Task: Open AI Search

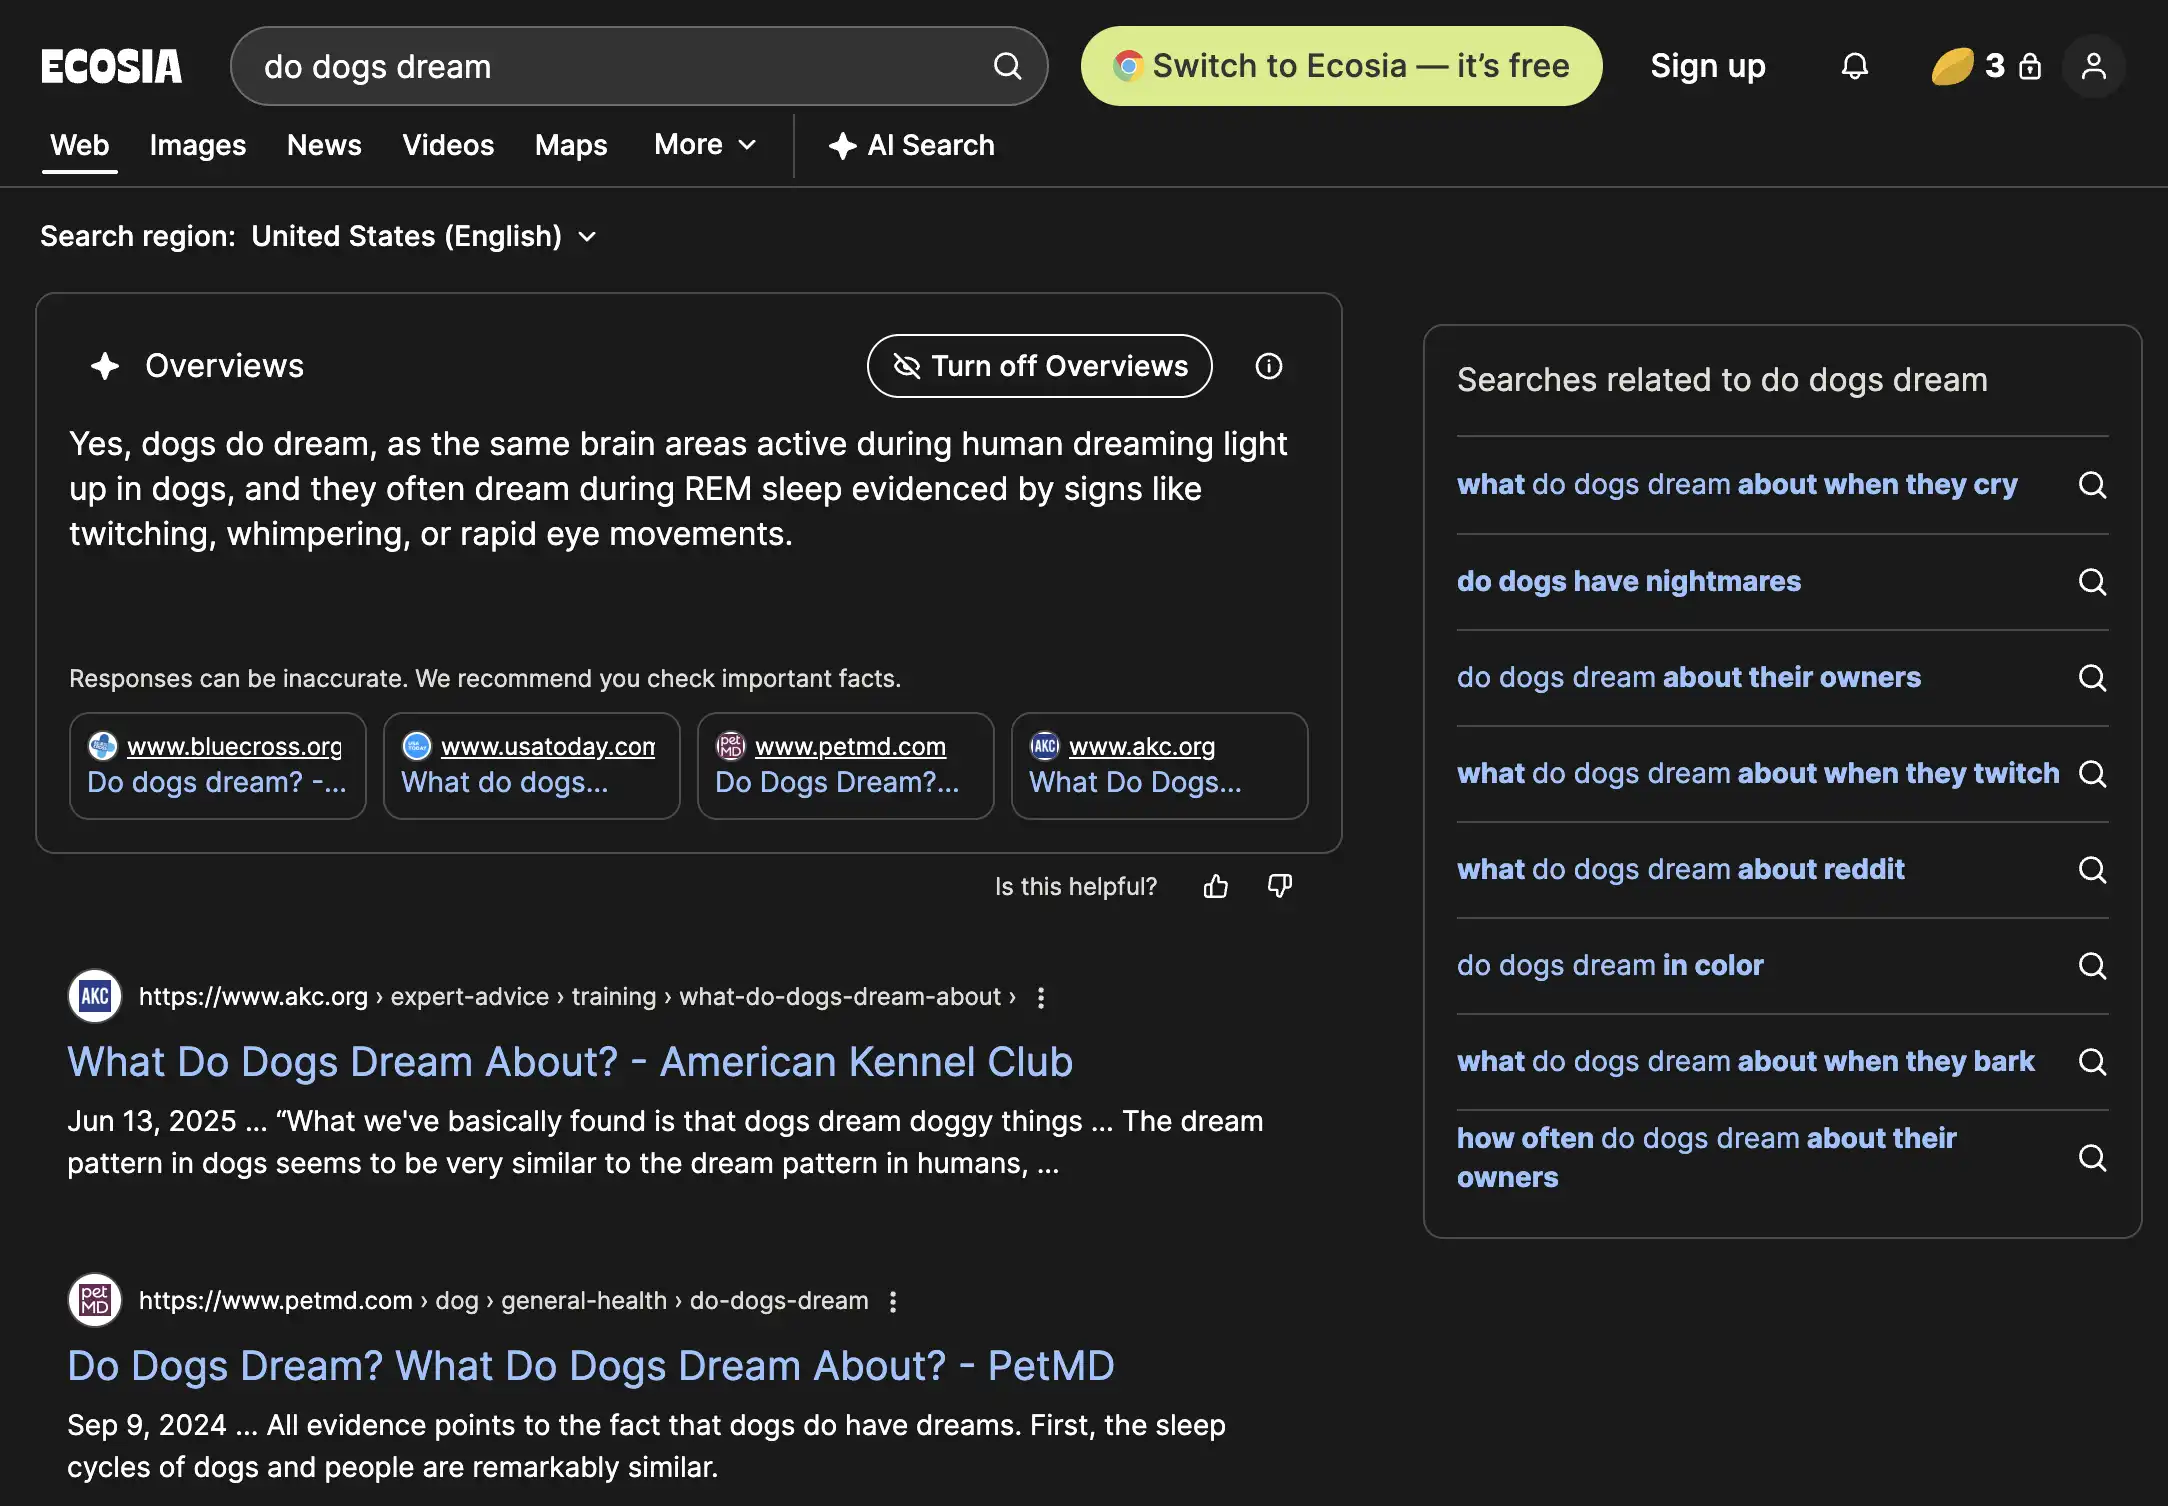Action: pyautogui.click(x=911, y=145)
